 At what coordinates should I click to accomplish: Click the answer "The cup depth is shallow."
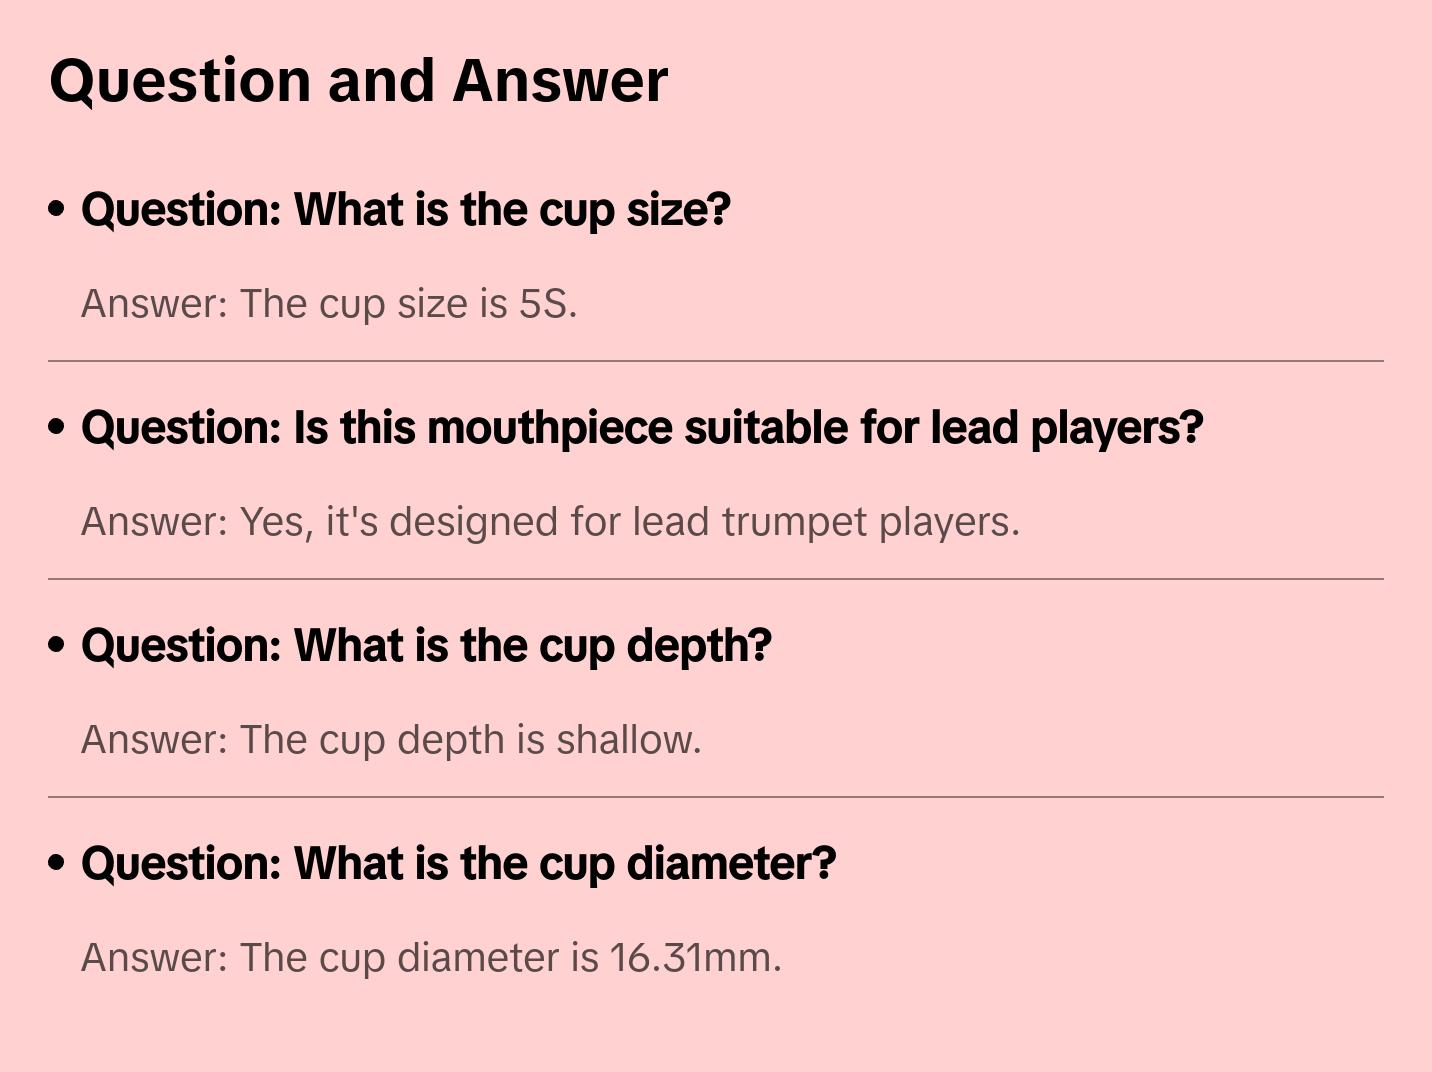(391, 740)
